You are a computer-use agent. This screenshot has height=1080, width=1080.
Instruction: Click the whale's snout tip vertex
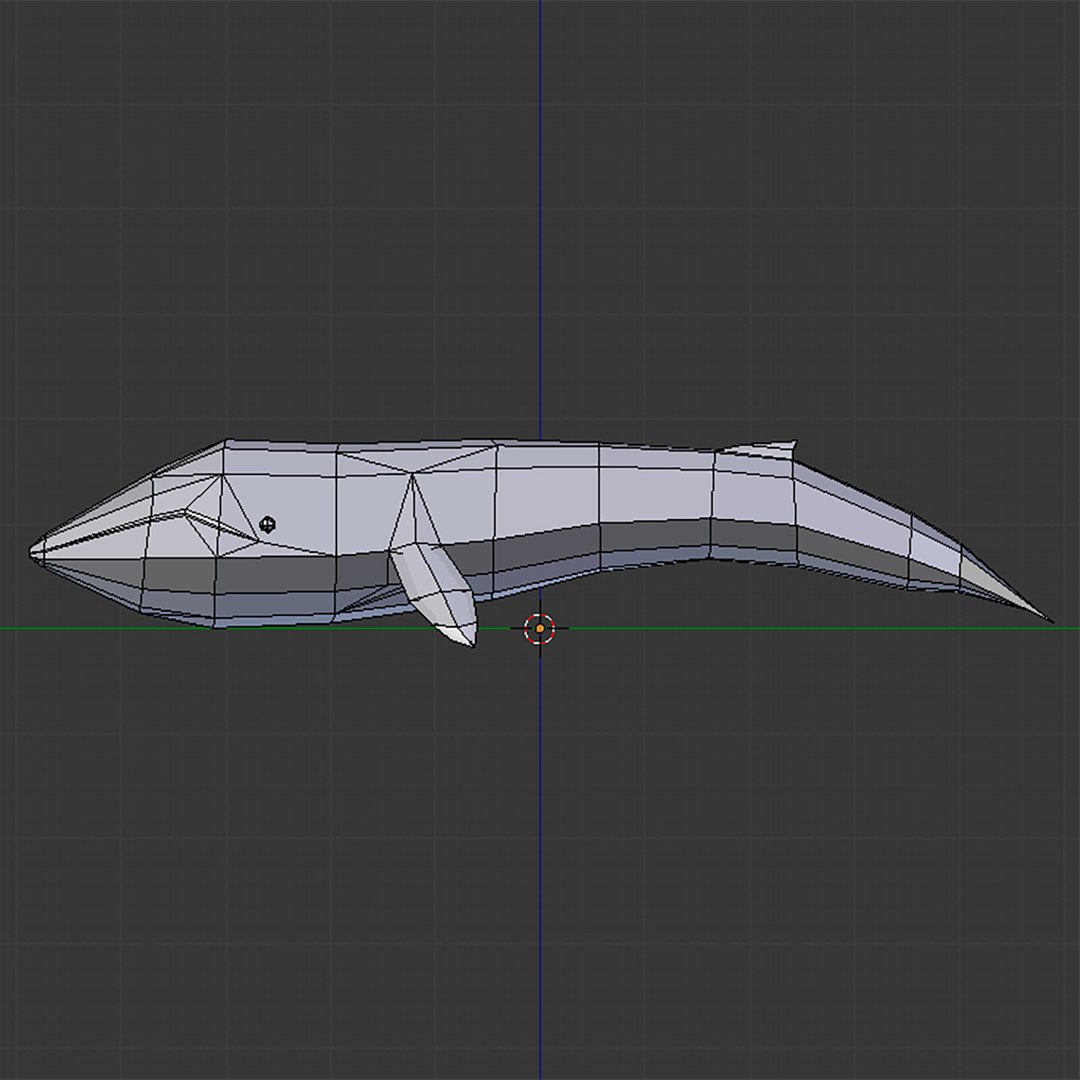point(32,551)
